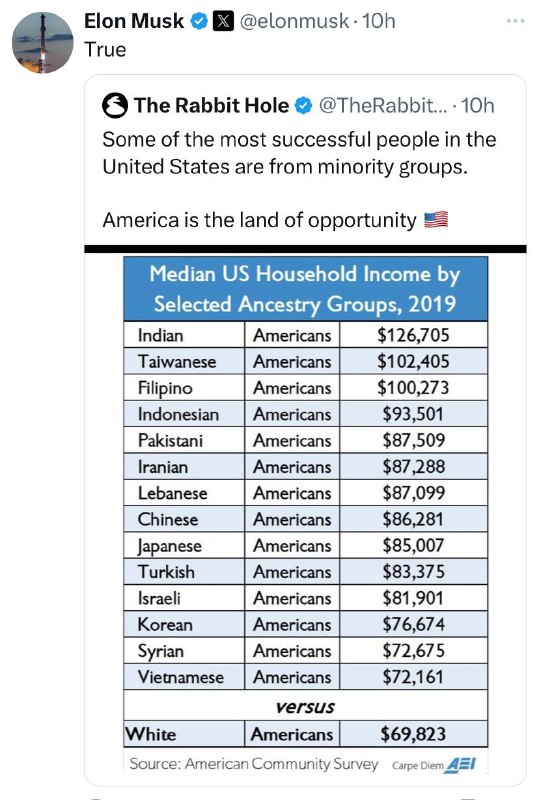Click the X affiliation badge icon
The width and height of the screenshot is (539, 800).
(223, 21)
